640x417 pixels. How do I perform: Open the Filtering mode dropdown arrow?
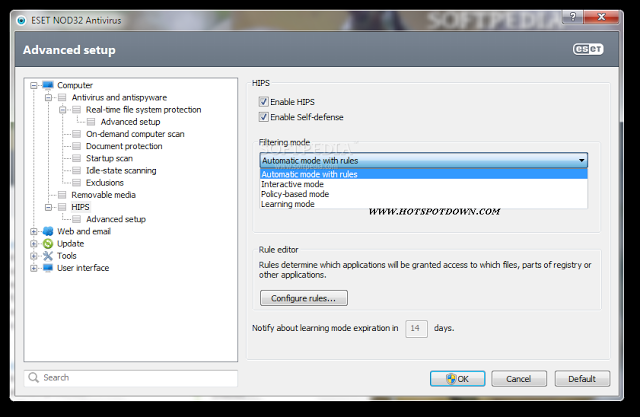(582, 160)
